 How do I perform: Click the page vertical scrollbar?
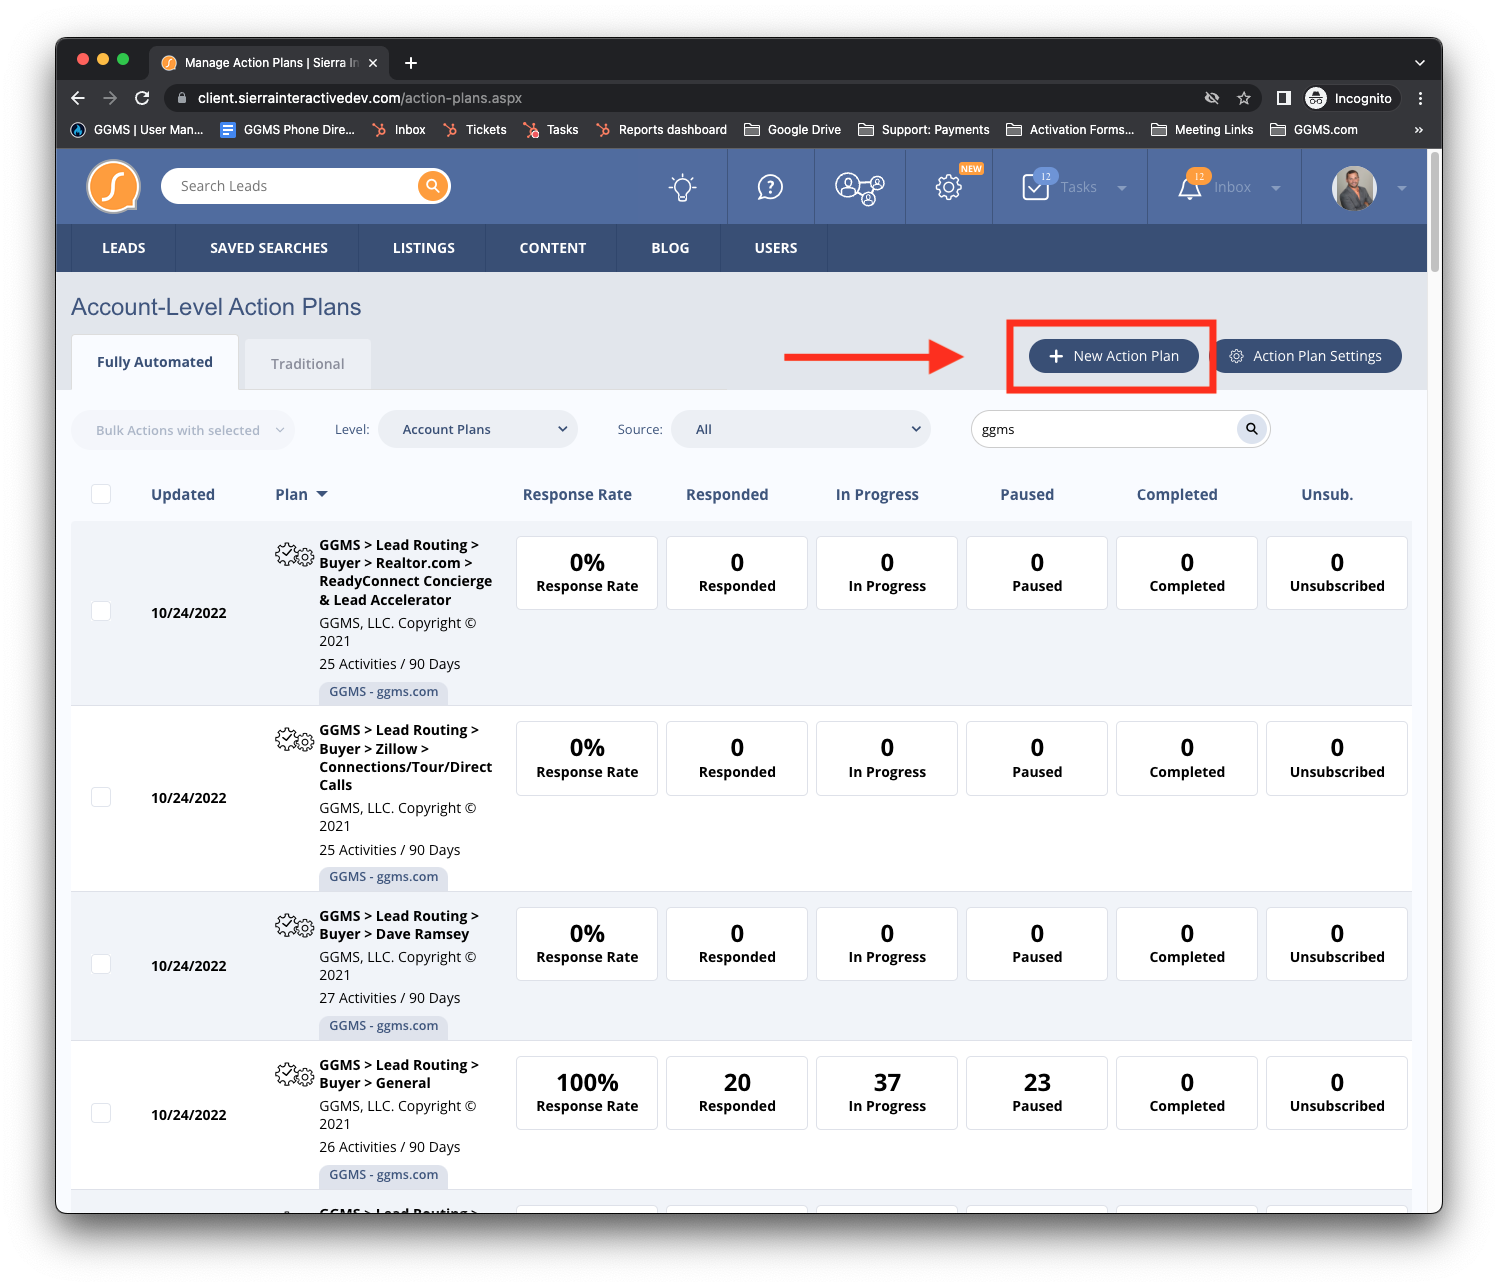pos(1435,212)
